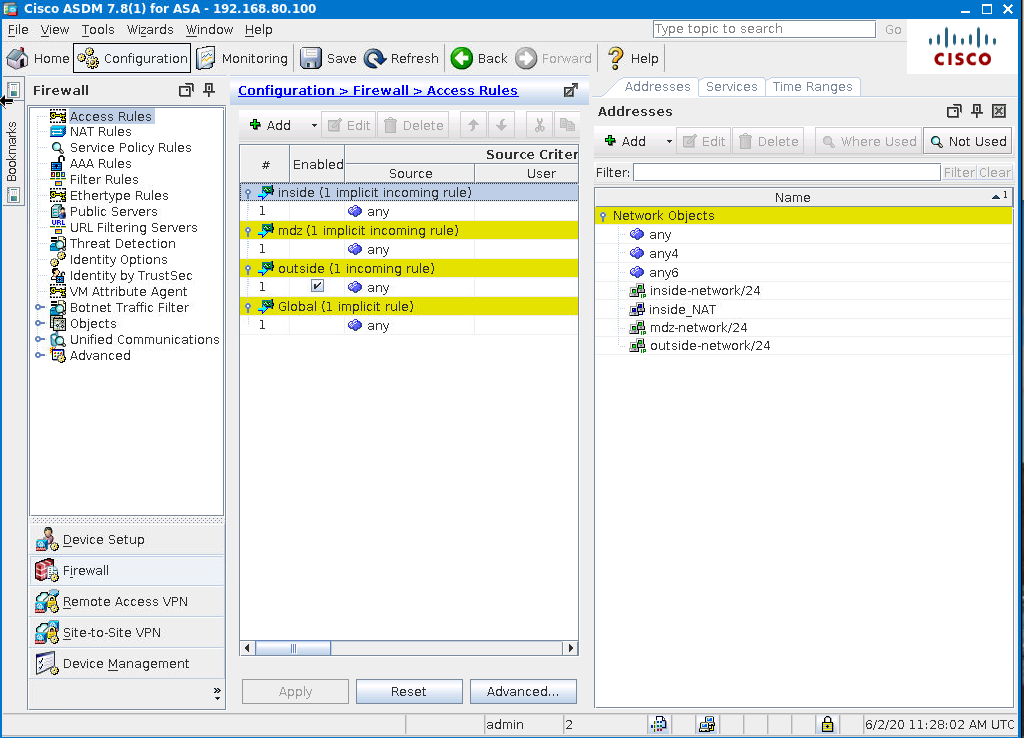Viewport: 1024px width, 738px height.
Task: Follow the Configuration > Firewall > Access Rules link
Action: tap(377, 91)
